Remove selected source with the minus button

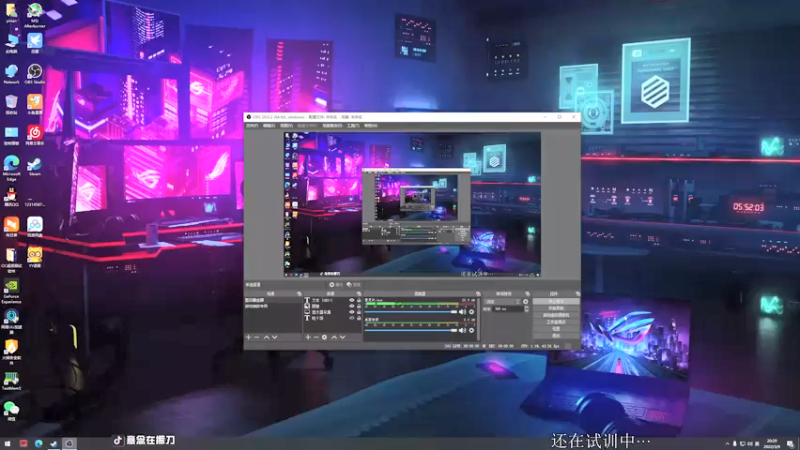[x=316, y=337]
